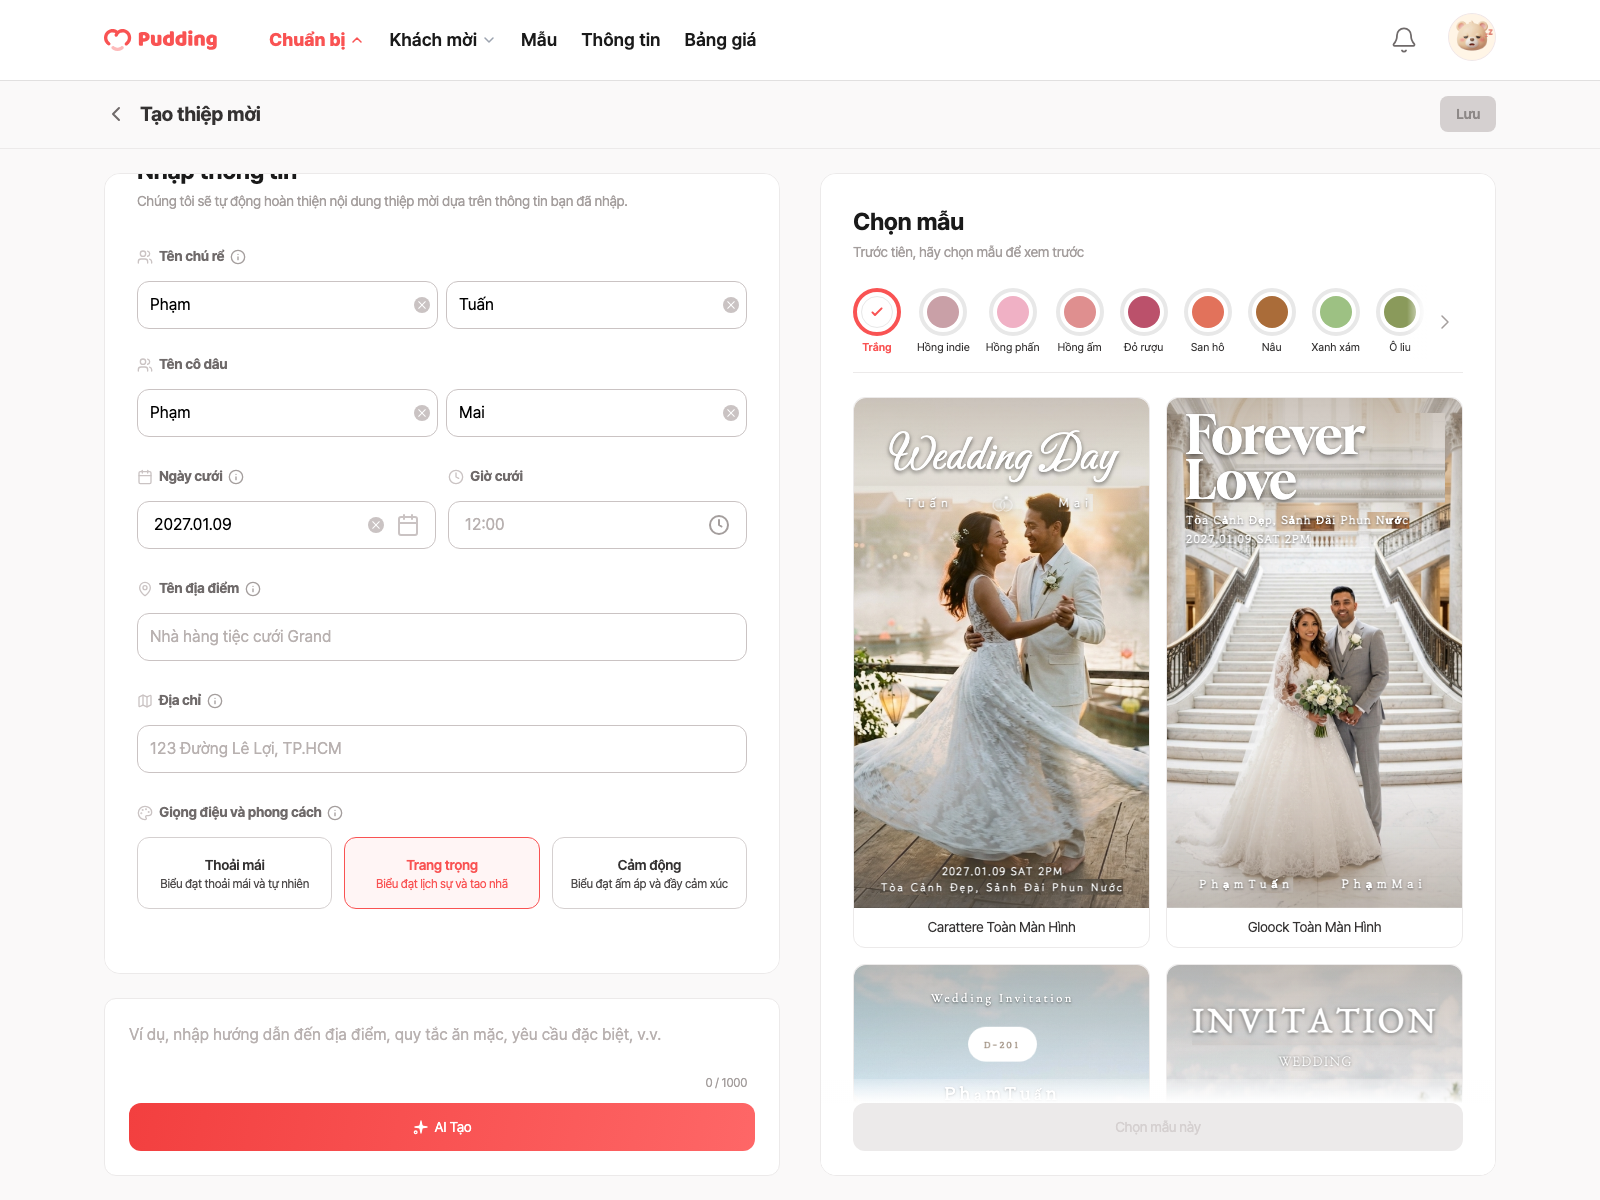Go back using the arrow beside Tạo thiệp mời
Viewport: 1600px width, 1200px height.
click(116, 114)
